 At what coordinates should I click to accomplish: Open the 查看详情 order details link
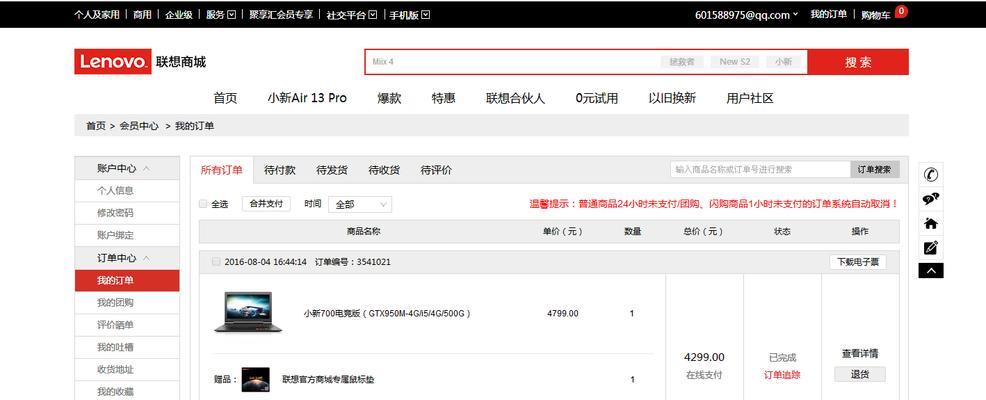click(x=860, y=353)
